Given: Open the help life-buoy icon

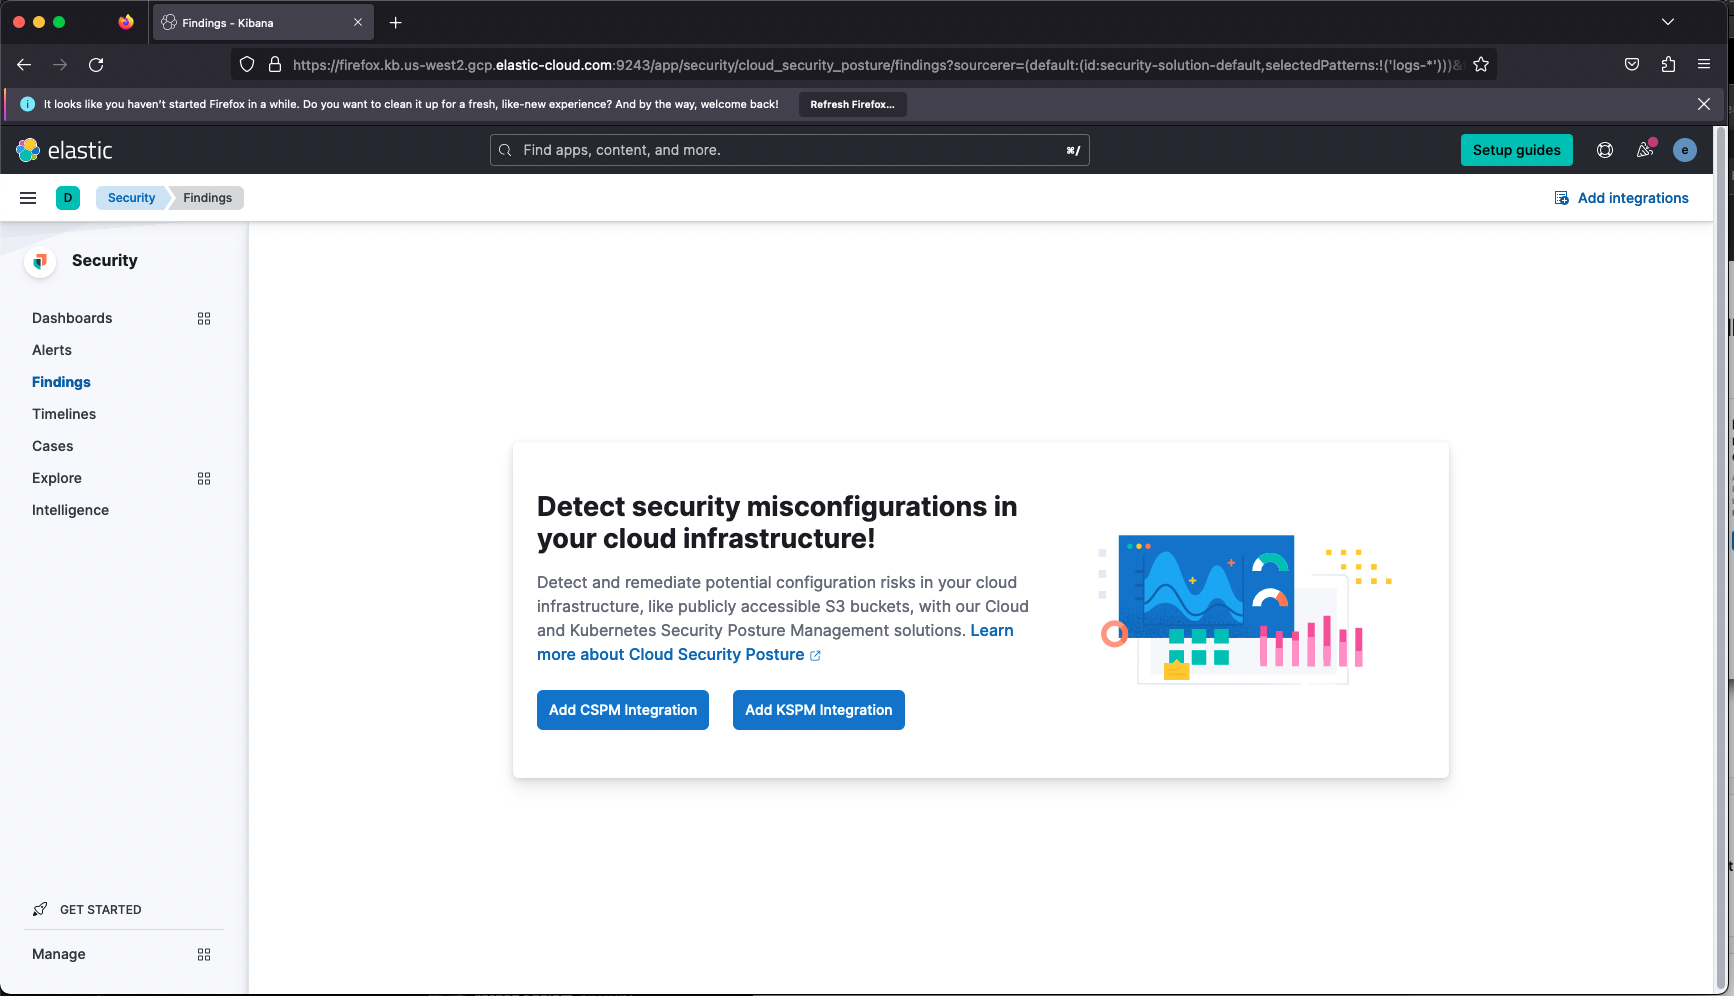Looking at the screenshot, I should pyautogui.click(x=1604, y=149).
